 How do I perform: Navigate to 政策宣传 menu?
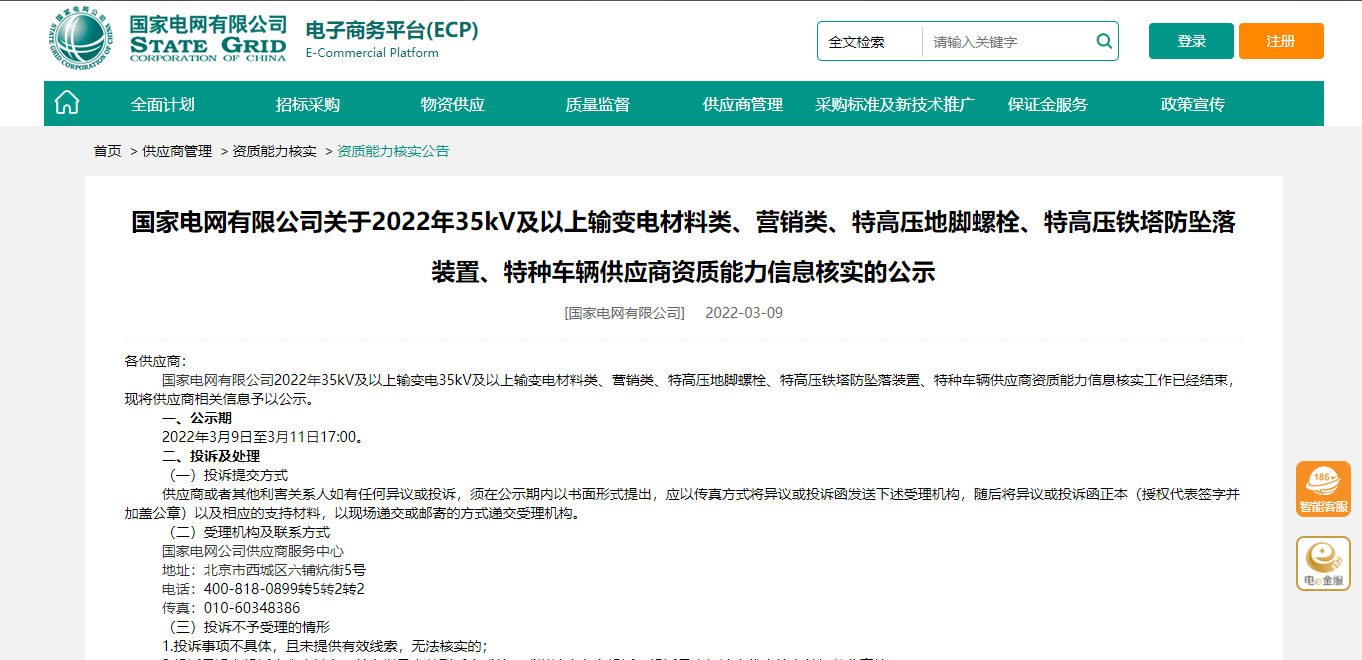pos(1192,104)
